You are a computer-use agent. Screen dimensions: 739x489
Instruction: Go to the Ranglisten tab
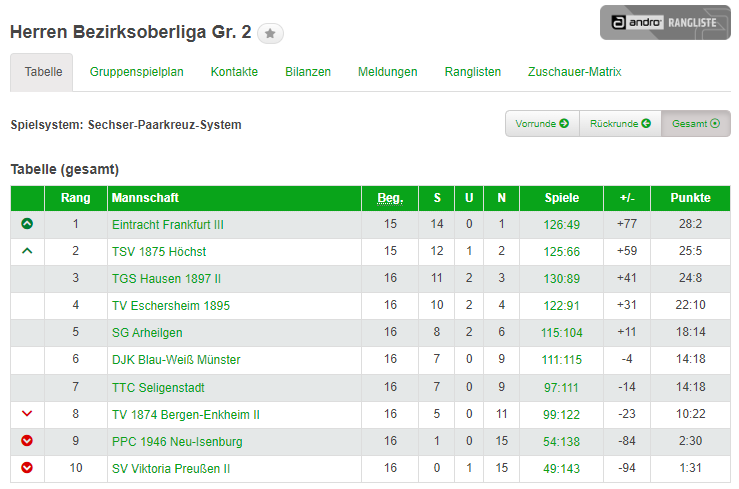tap(473, 72)
